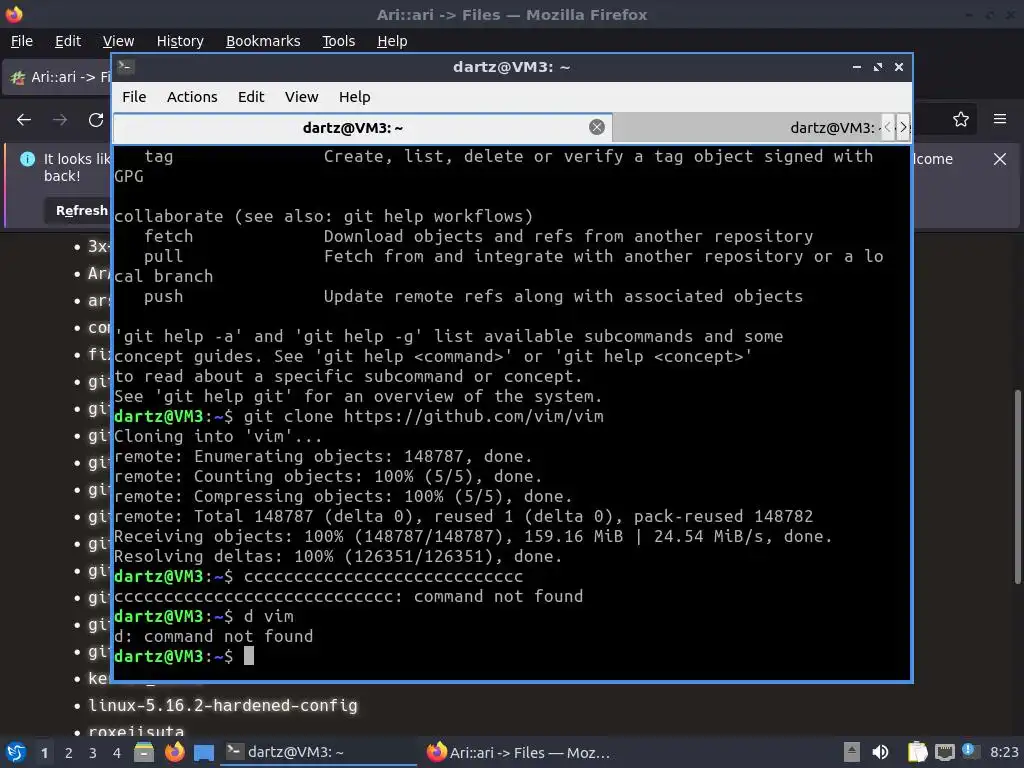Bookmark this page with the star
This screenshot has height=768, width=1024.
[961, 120]
